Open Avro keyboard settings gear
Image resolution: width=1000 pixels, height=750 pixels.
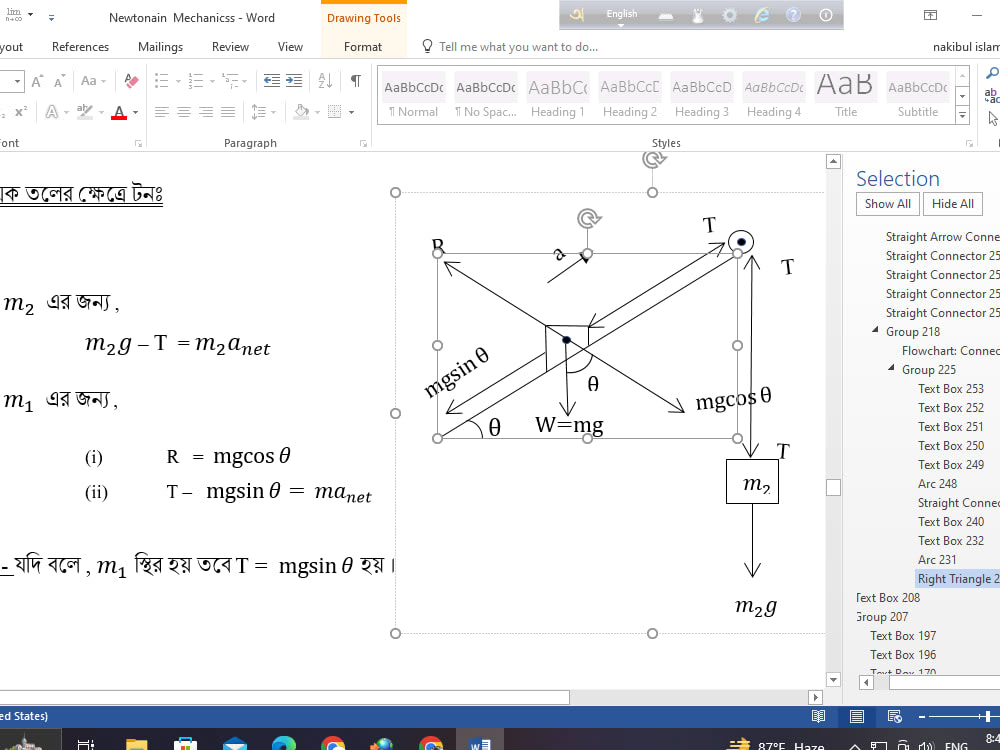click(729, 14)
